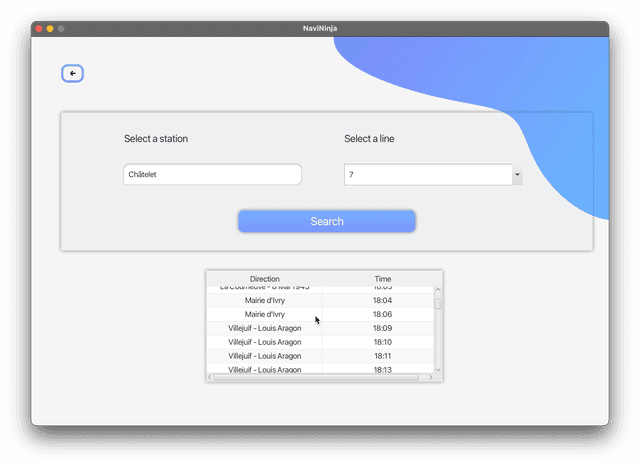Open the line selection combo box

point(433,175)
